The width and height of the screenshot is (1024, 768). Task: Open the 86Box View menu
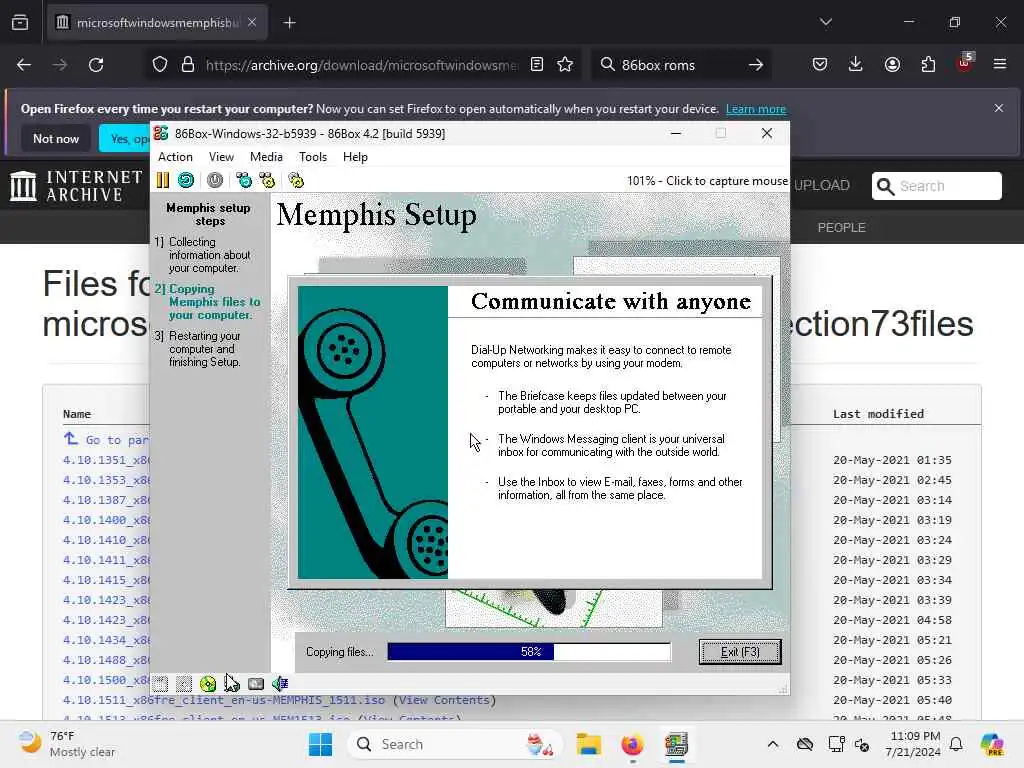click(x=221, y=157)
